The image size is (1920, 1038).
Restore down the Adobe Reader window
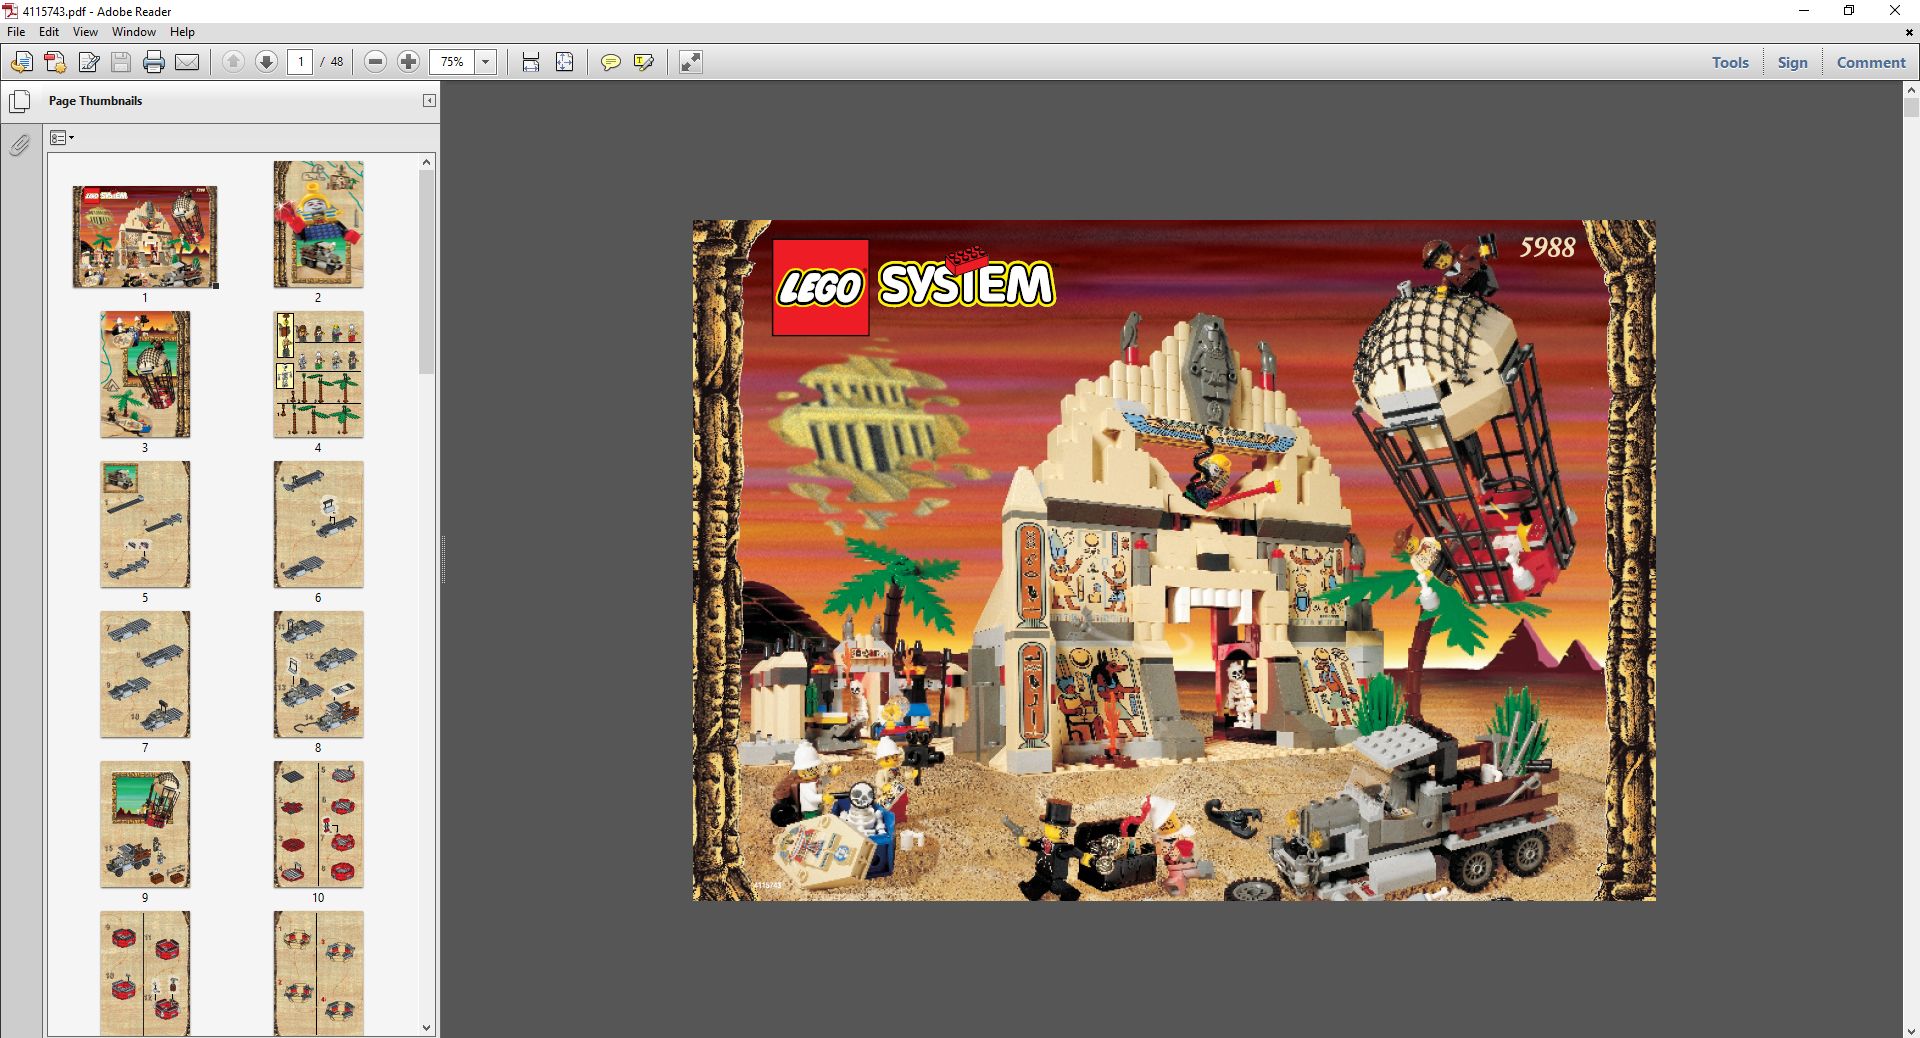[1849, 11]
